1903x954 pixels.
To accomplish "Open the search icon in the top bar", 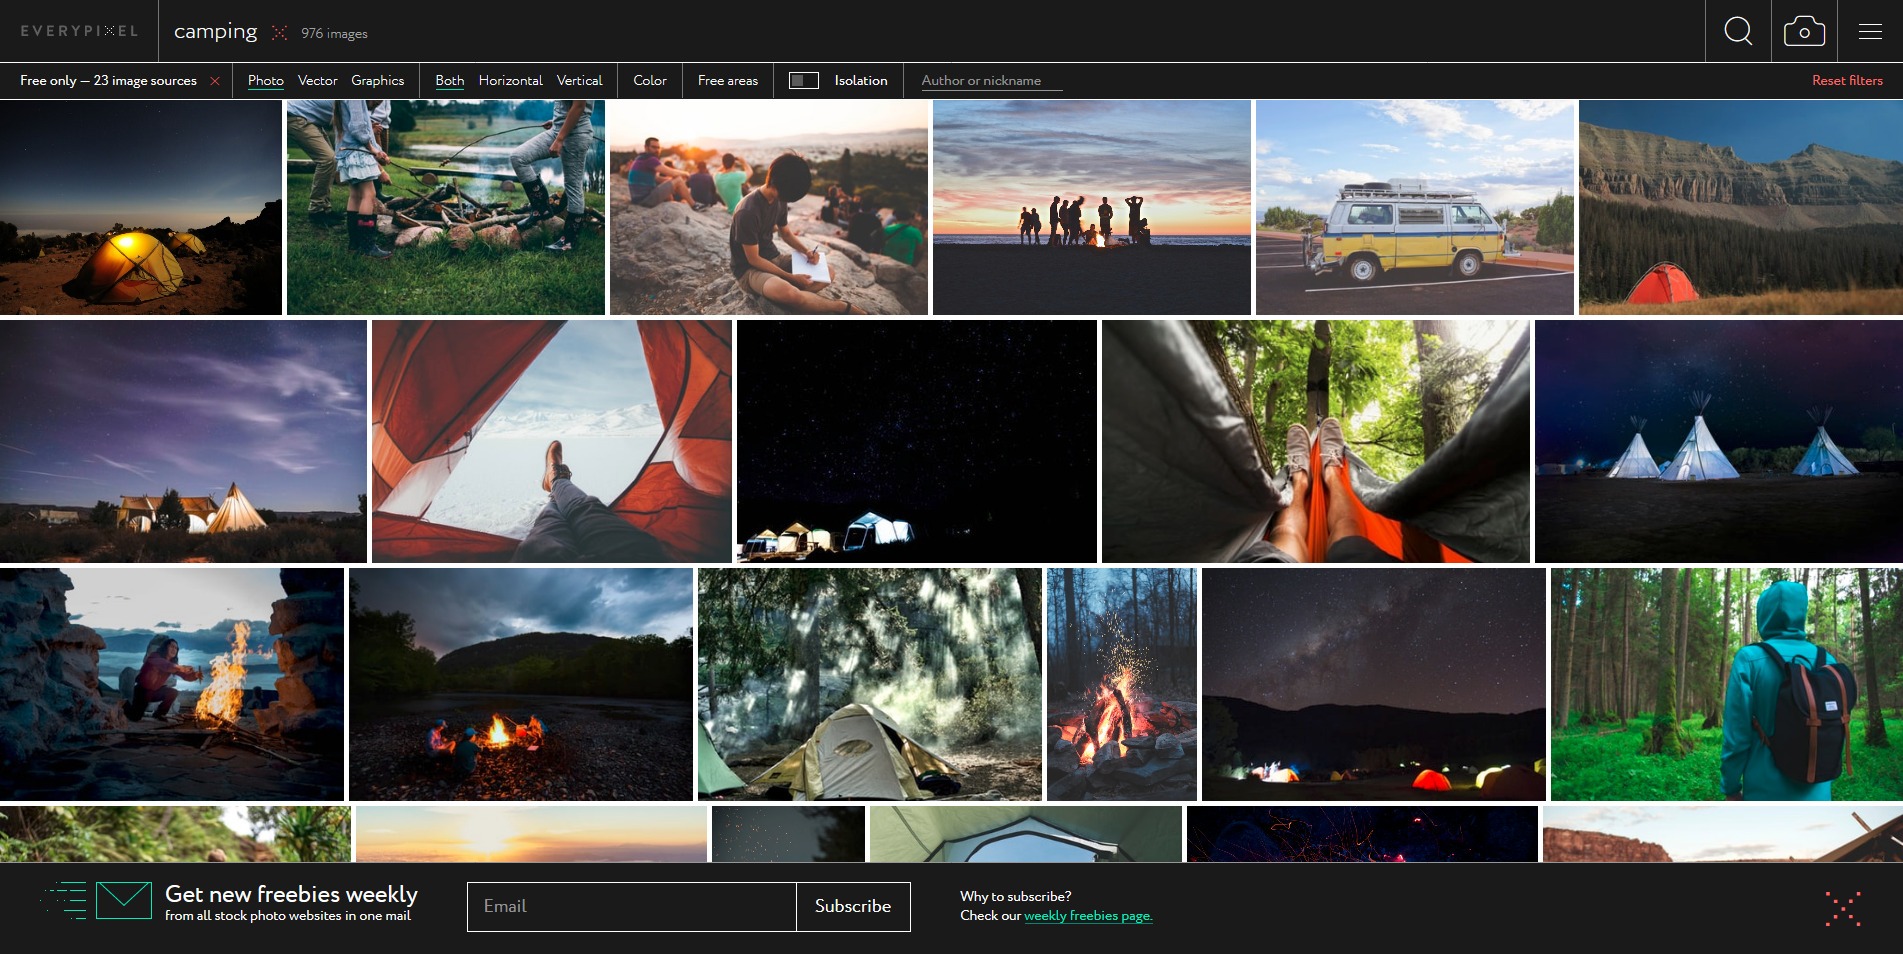I will 1739,31.
